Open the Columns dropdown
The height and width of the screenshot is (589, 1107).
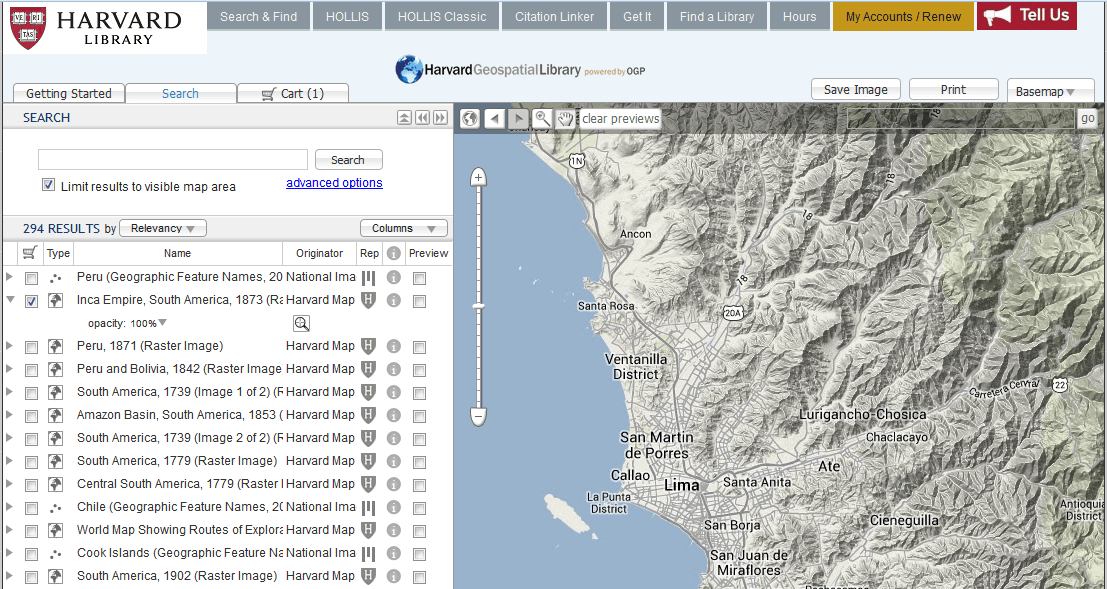[403, 227]
